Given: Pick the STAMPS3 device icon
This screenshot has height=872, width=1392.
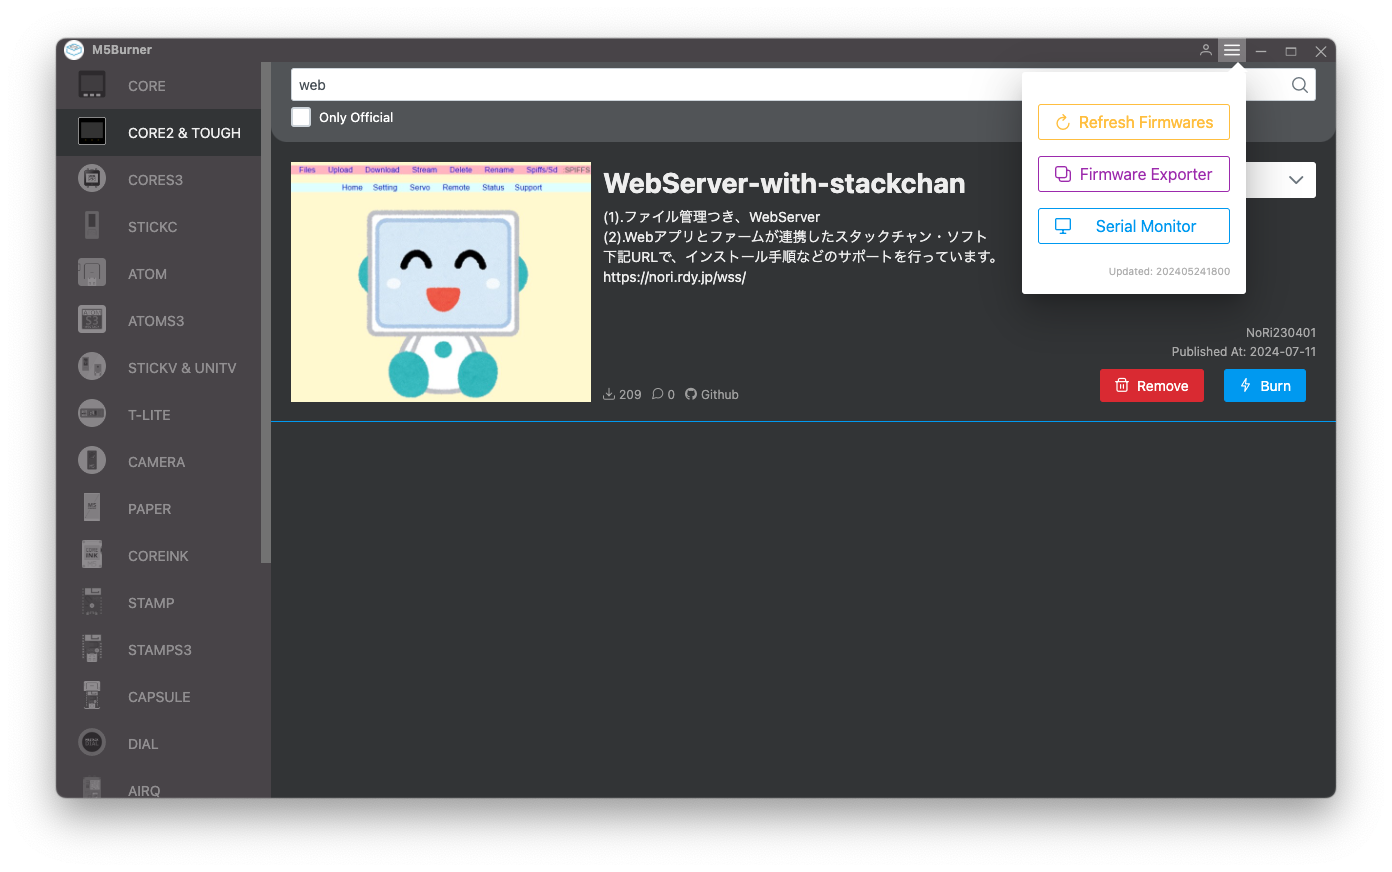Looking at the screenshot, I should [92, 650].
